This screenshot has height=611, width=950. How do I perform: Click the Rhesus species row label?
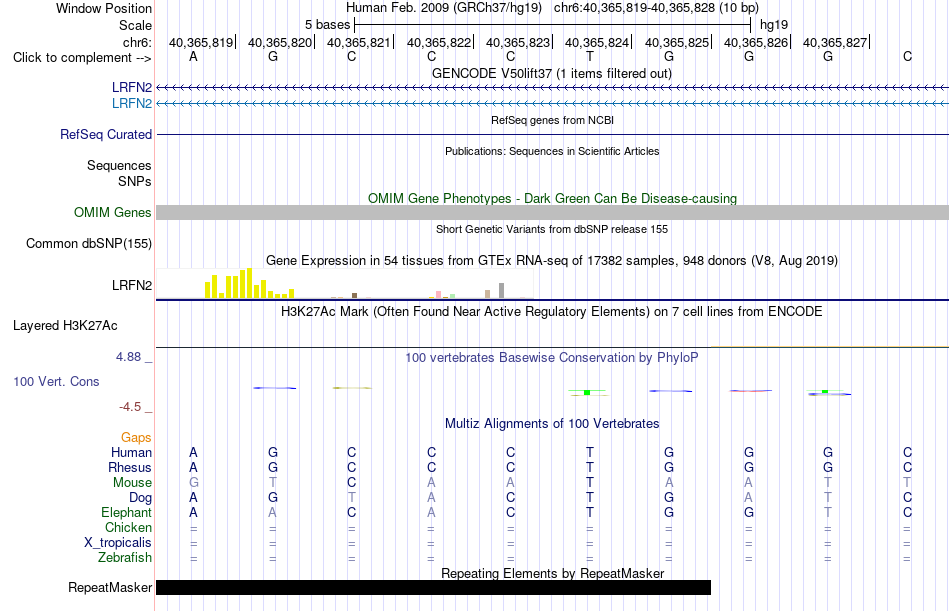click(130, 467)
